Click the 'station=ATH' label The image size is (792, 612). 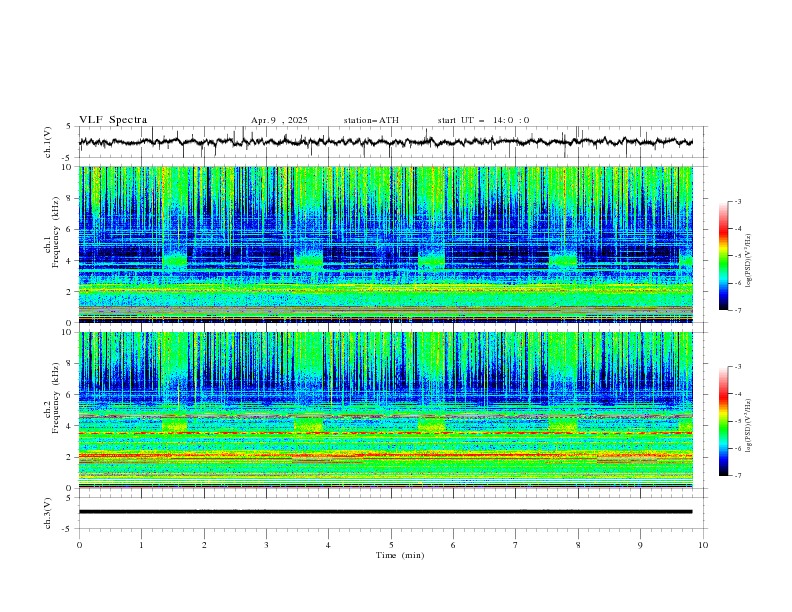371,120
